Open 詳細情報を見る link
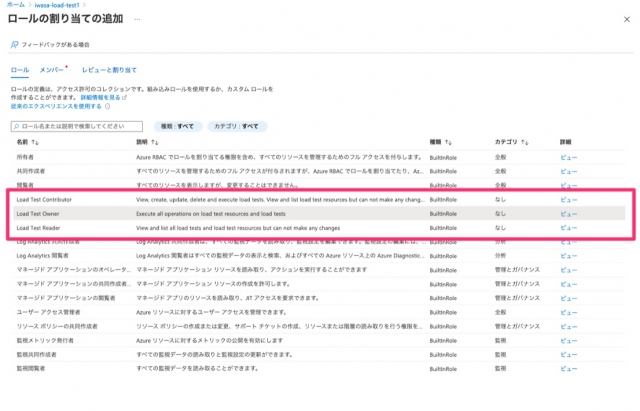The height and width of the screenshot is (411, 640). [101, 98]
